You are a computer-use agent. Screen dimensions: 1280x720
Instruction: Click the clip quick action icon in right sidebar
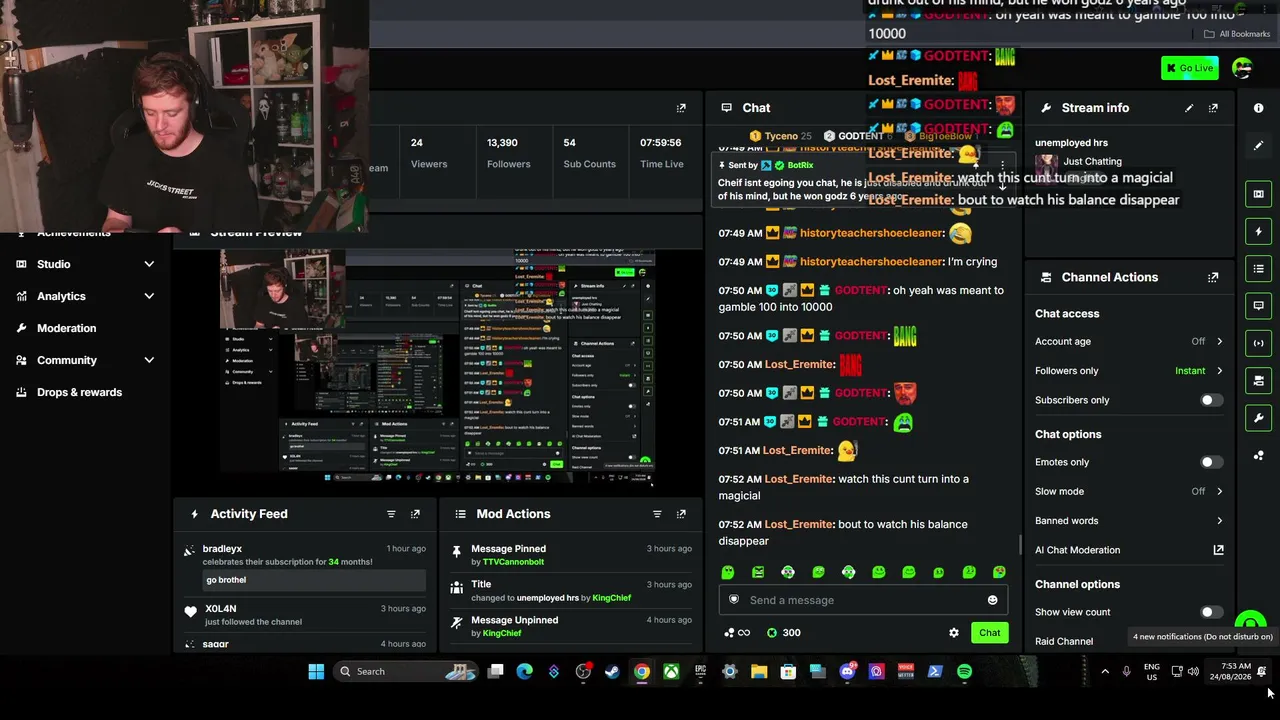point(1259,194)
